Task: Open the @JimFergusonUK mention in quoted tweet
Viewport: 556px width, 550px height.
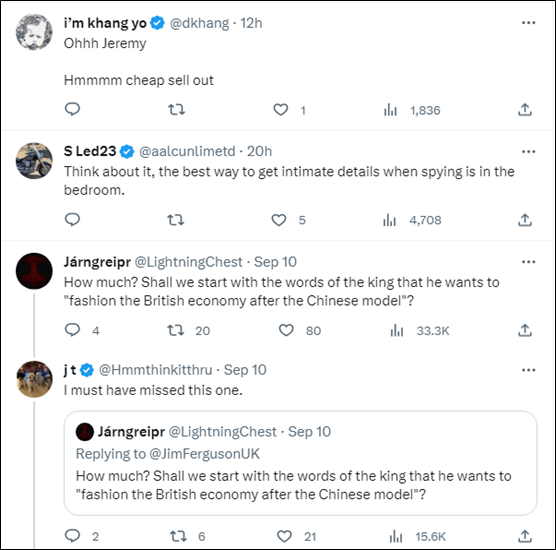Action: (x=205, y=454)
